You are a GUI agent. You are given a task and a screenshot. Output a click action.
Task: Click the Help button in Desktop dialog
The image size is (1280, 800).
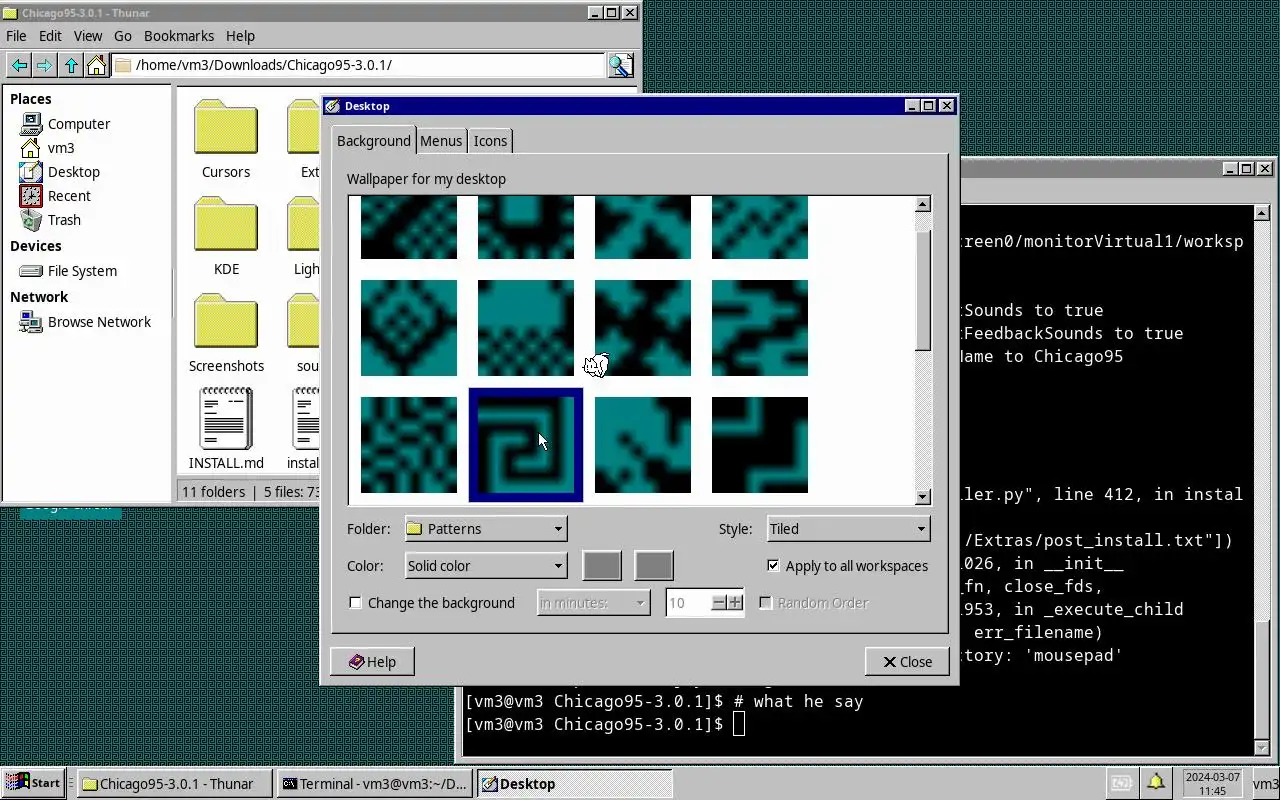point(372,662)
